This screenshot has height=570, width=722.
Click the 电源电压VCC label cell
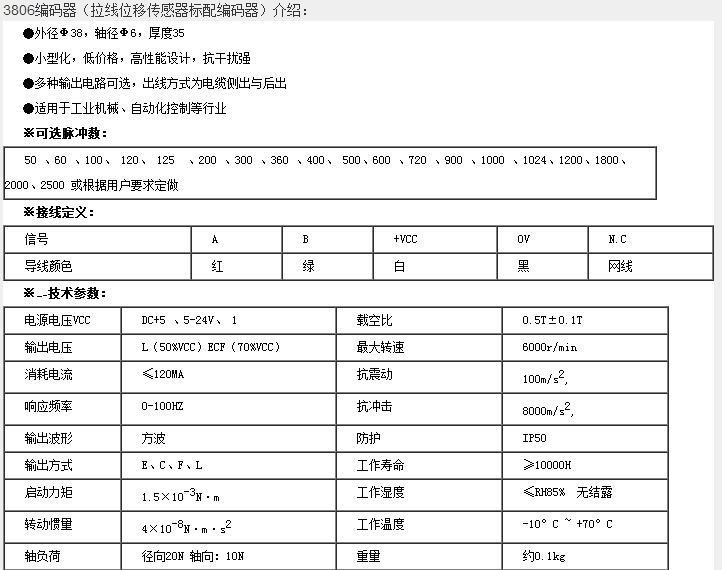pyautogui.click(x=57, y=320)
